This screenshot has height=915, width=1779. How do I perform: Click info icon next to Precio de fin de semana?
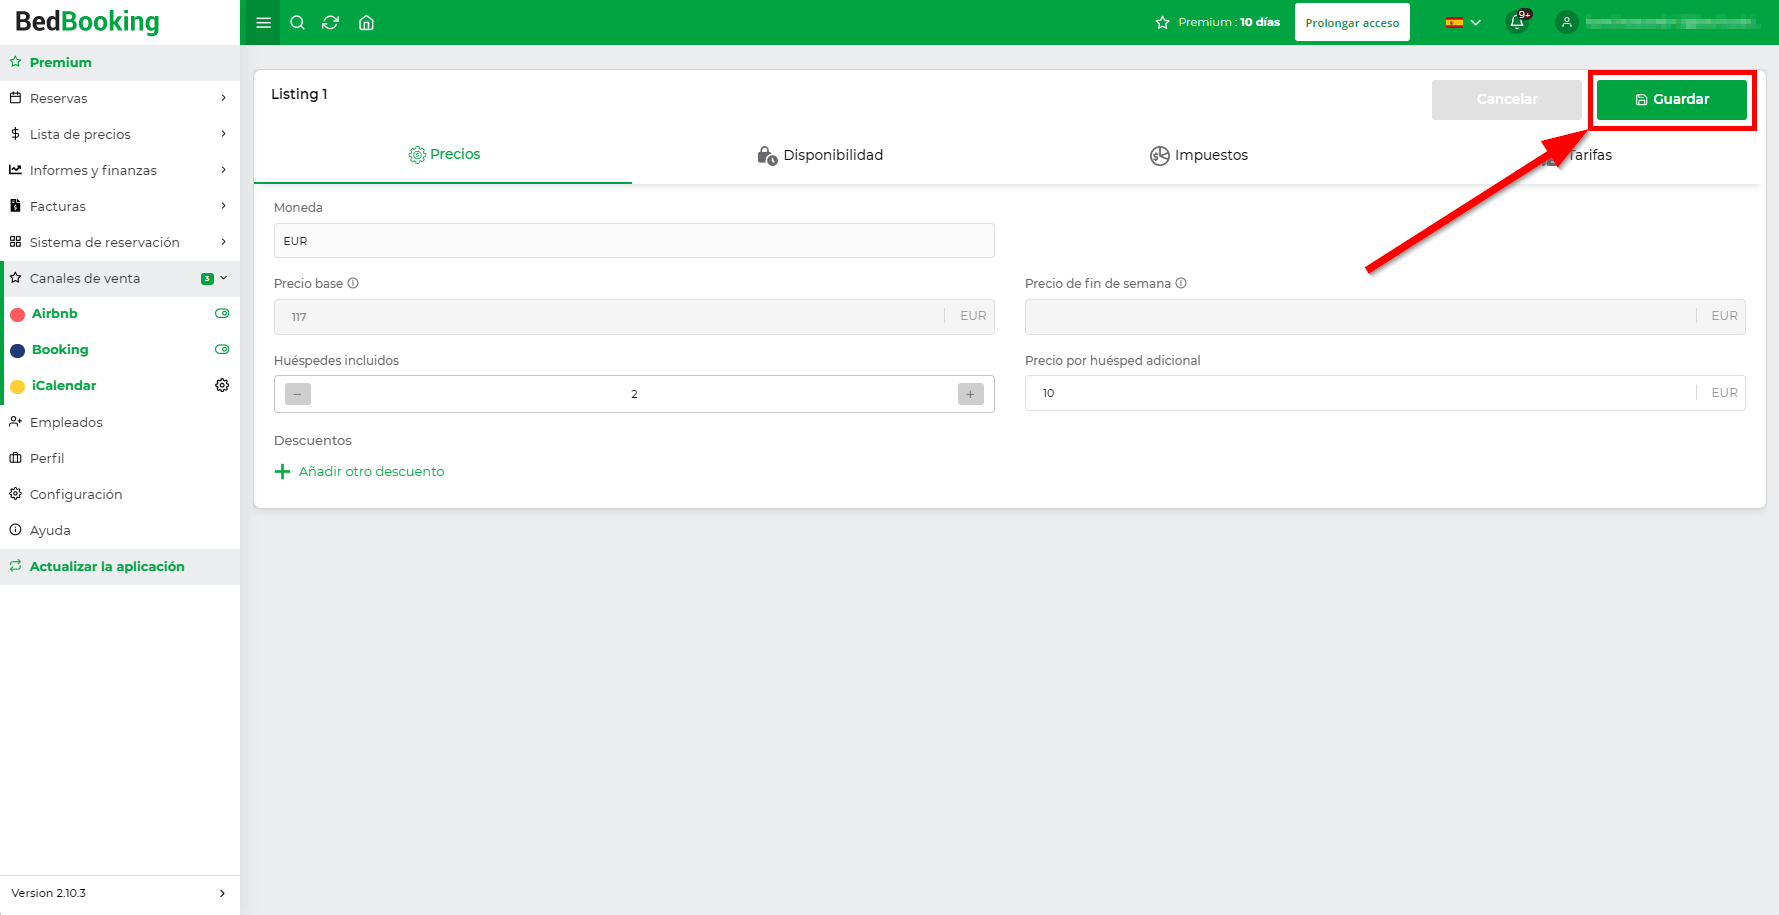(1181, 283)
